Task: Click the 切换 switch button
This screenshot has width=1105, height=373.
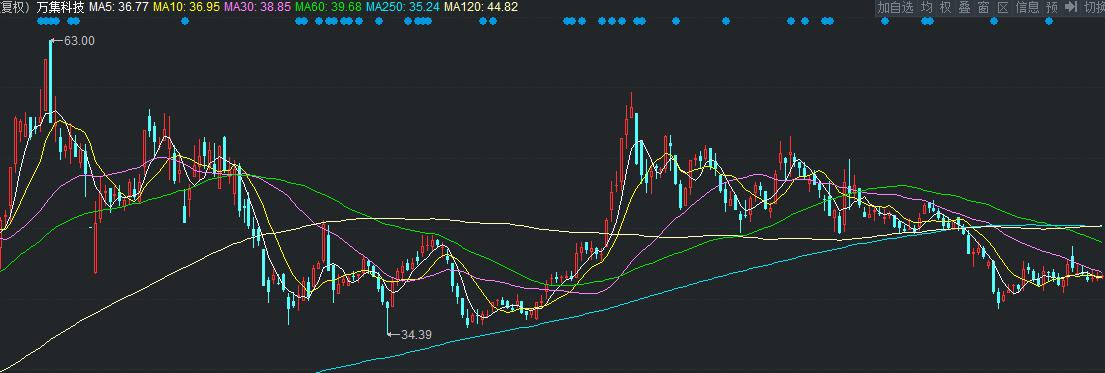Action: (x=1094, y=7)
